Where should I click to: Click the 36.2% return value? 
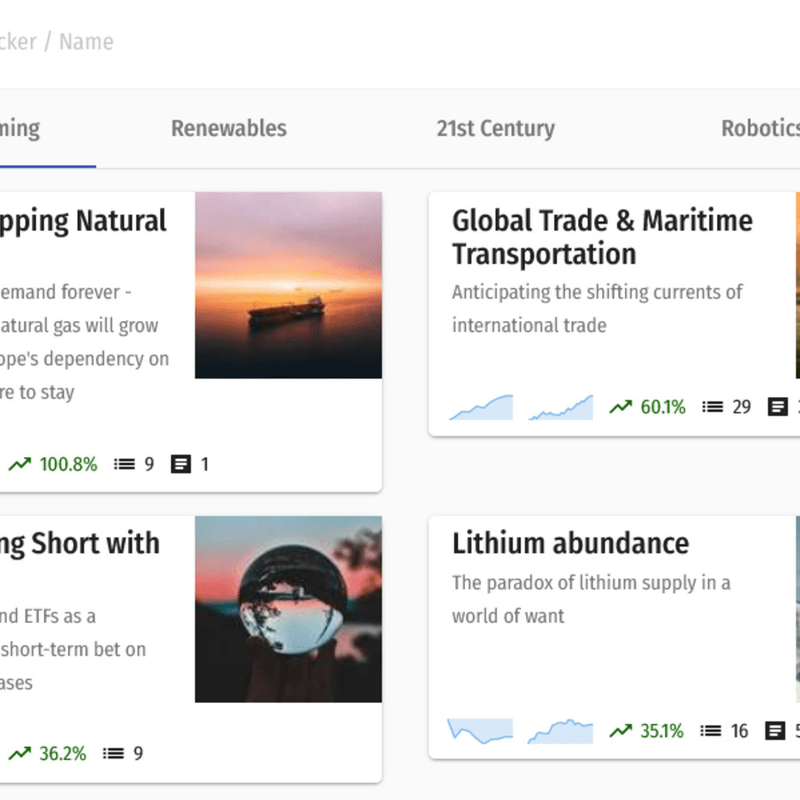[63, 754]
